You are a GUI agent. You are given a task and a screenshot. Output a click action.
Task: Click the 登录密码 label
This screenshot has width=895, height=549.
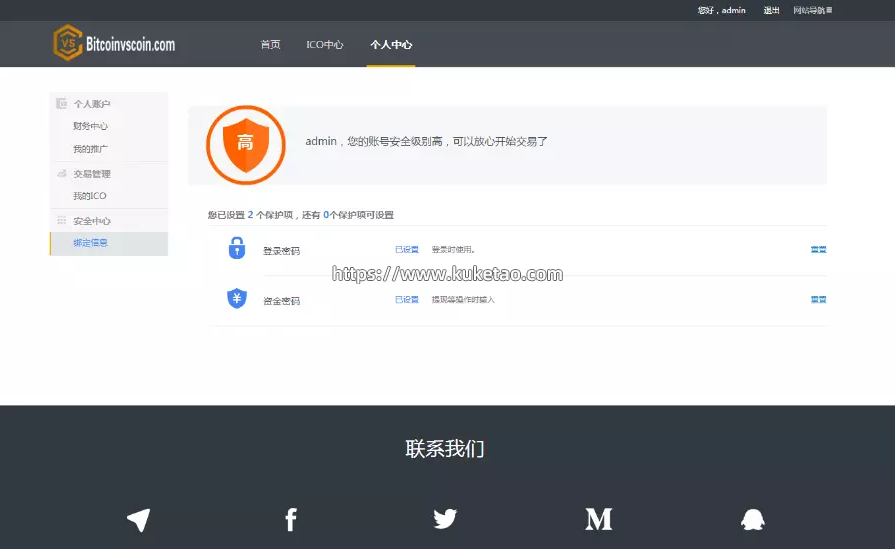[281, 251]
